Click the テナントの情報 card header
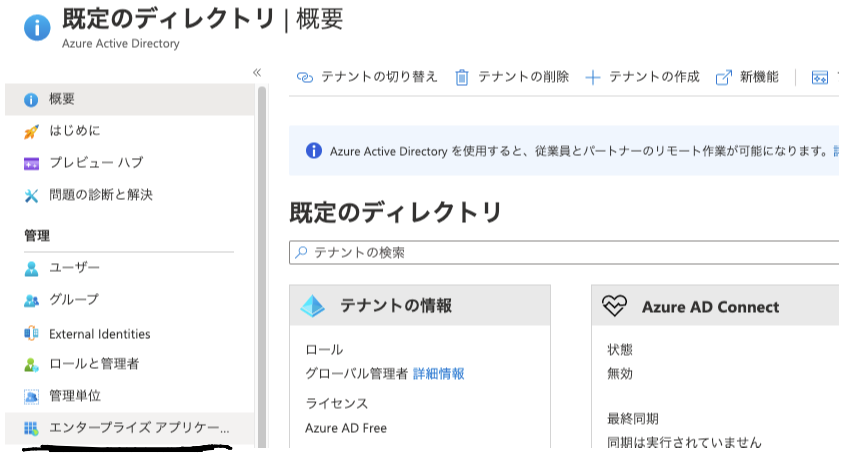Viewport: 843px width, 457px height. coord(420,305)
